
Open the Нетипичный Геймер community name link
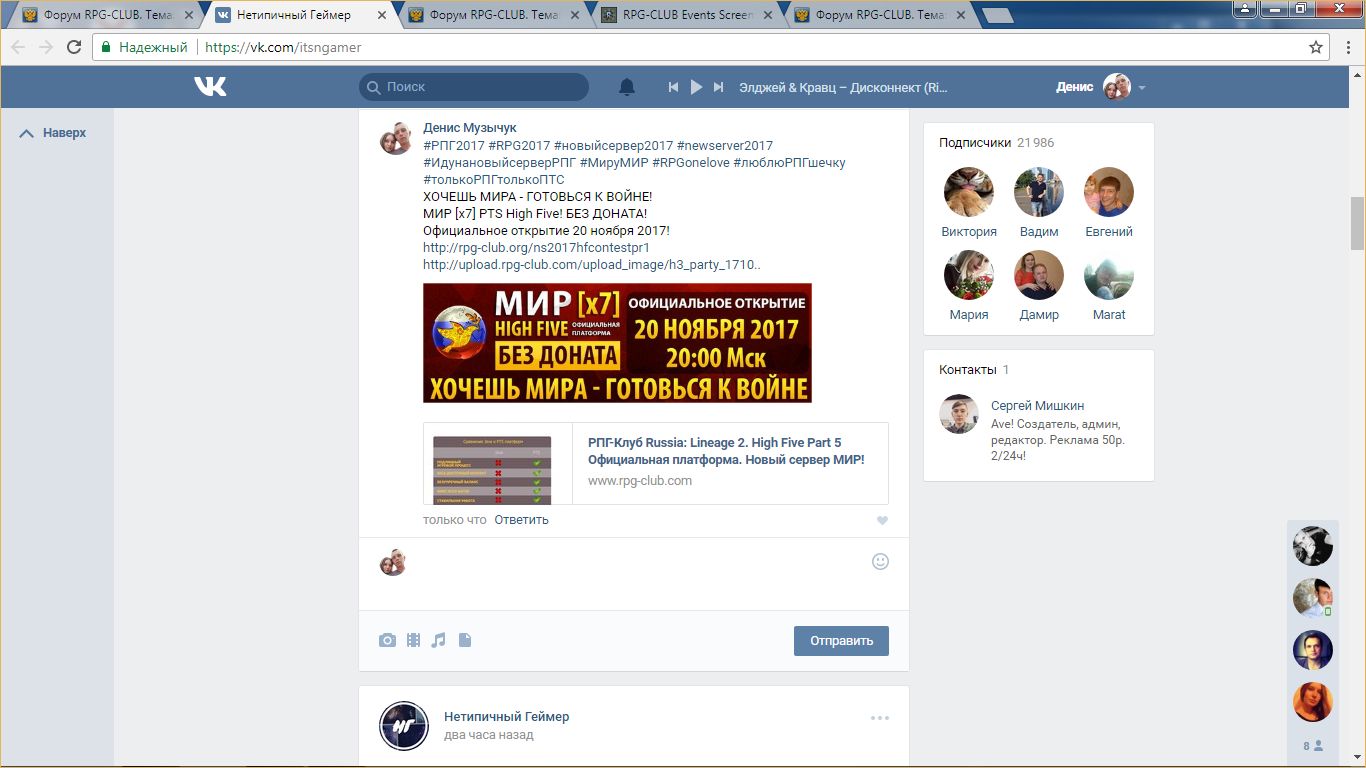point(506,717)
